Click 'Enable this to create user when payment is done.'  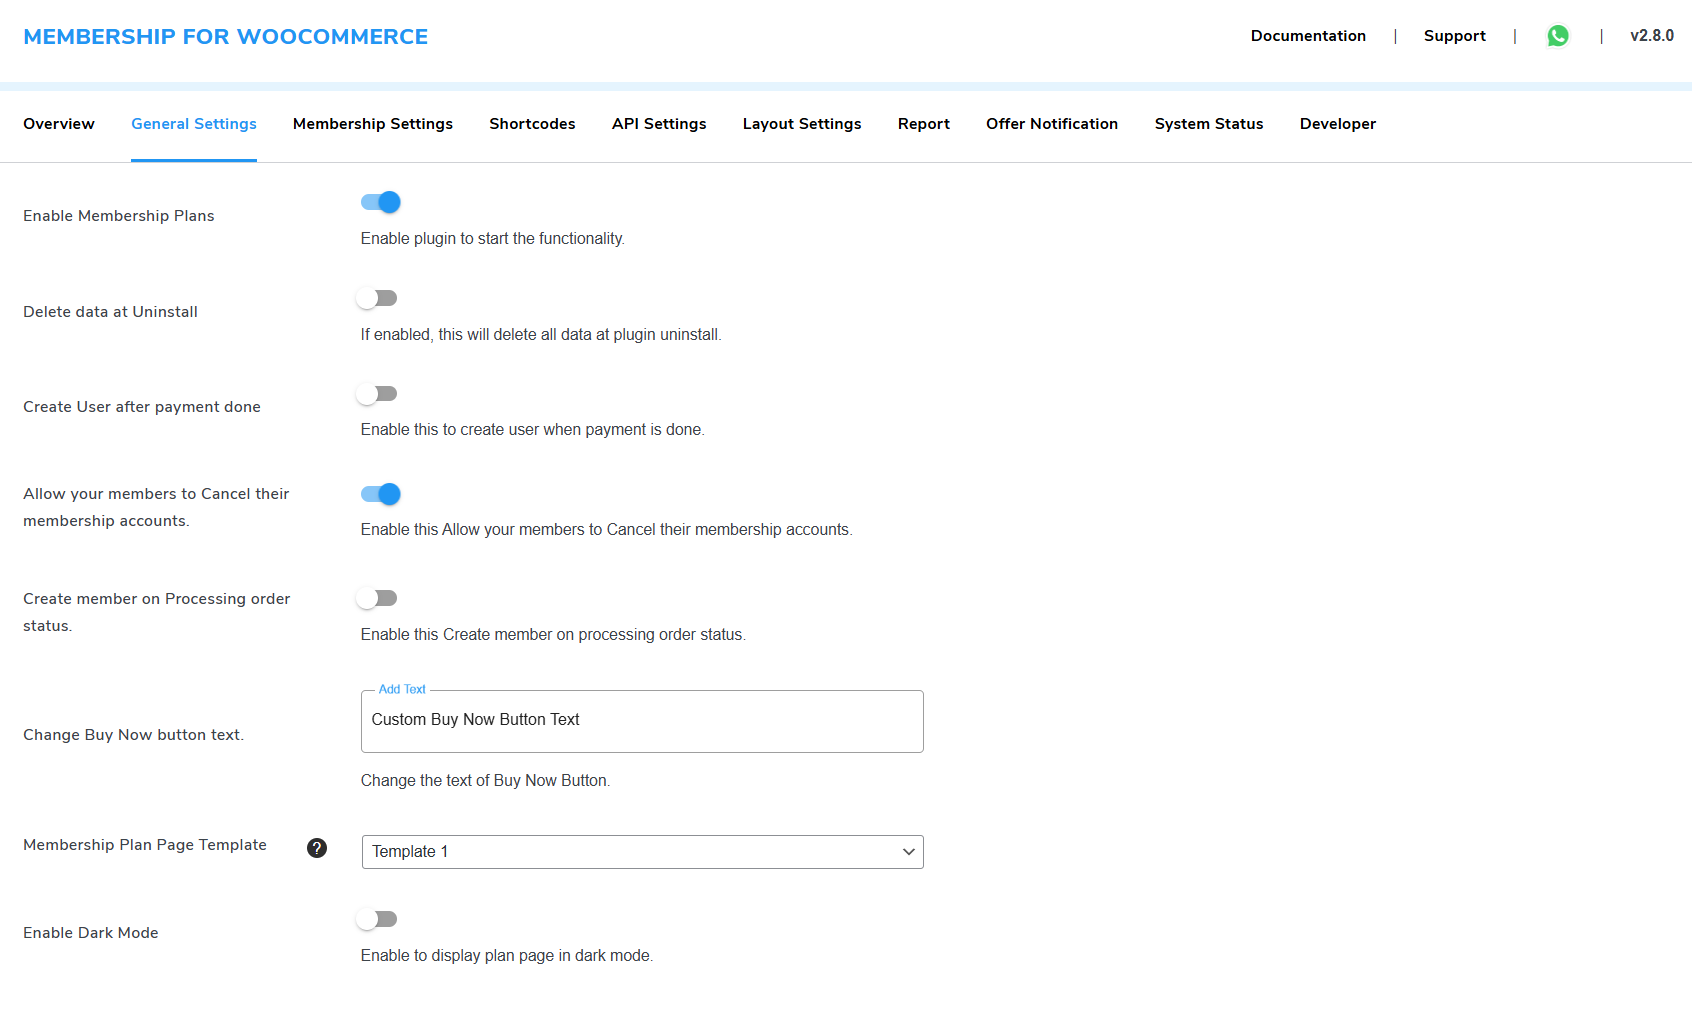point(533,430)
